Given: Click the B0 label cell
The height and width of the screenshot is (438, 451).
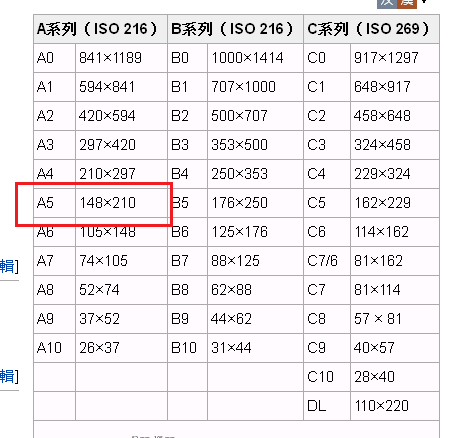Looking at the screenshot, I should pos(188,58).
